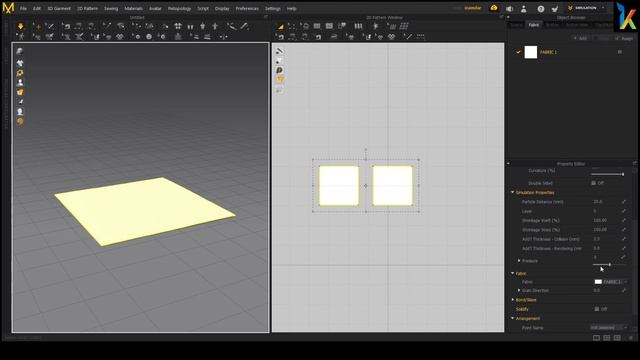Click first icon in 2D toolbar second row
The width and height of the screenshot is (640, 360).
pos(280,37)
